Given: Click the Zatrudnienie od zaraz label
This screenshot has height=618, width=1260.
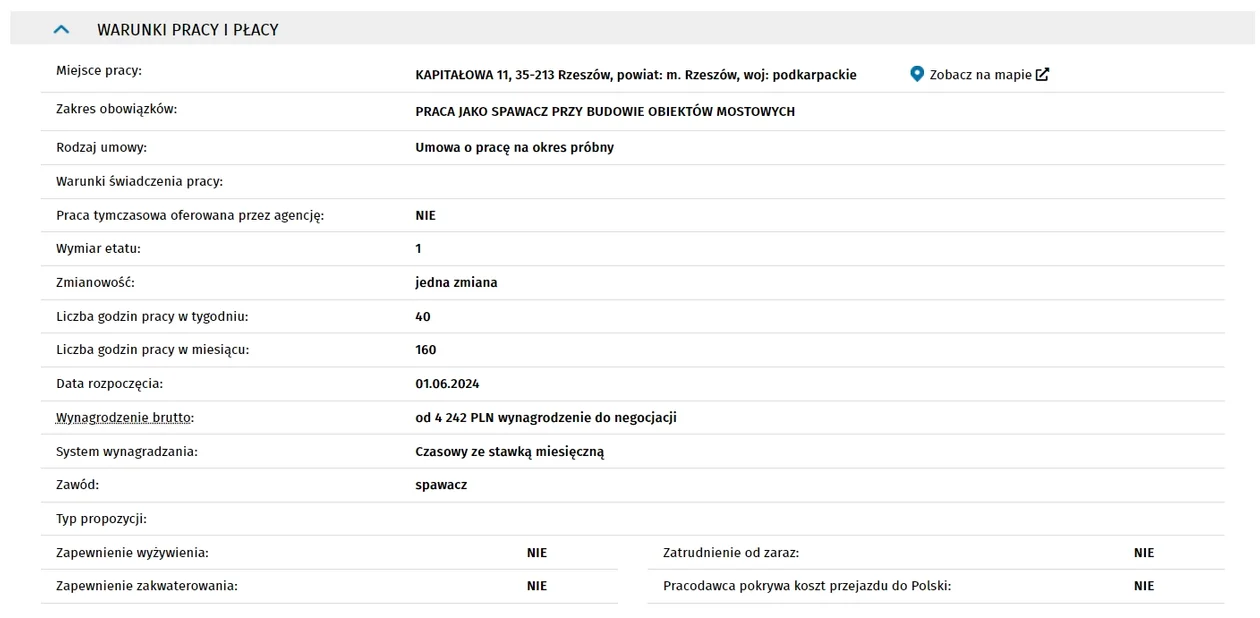Looking at the screenshot, I should point(731,553).
